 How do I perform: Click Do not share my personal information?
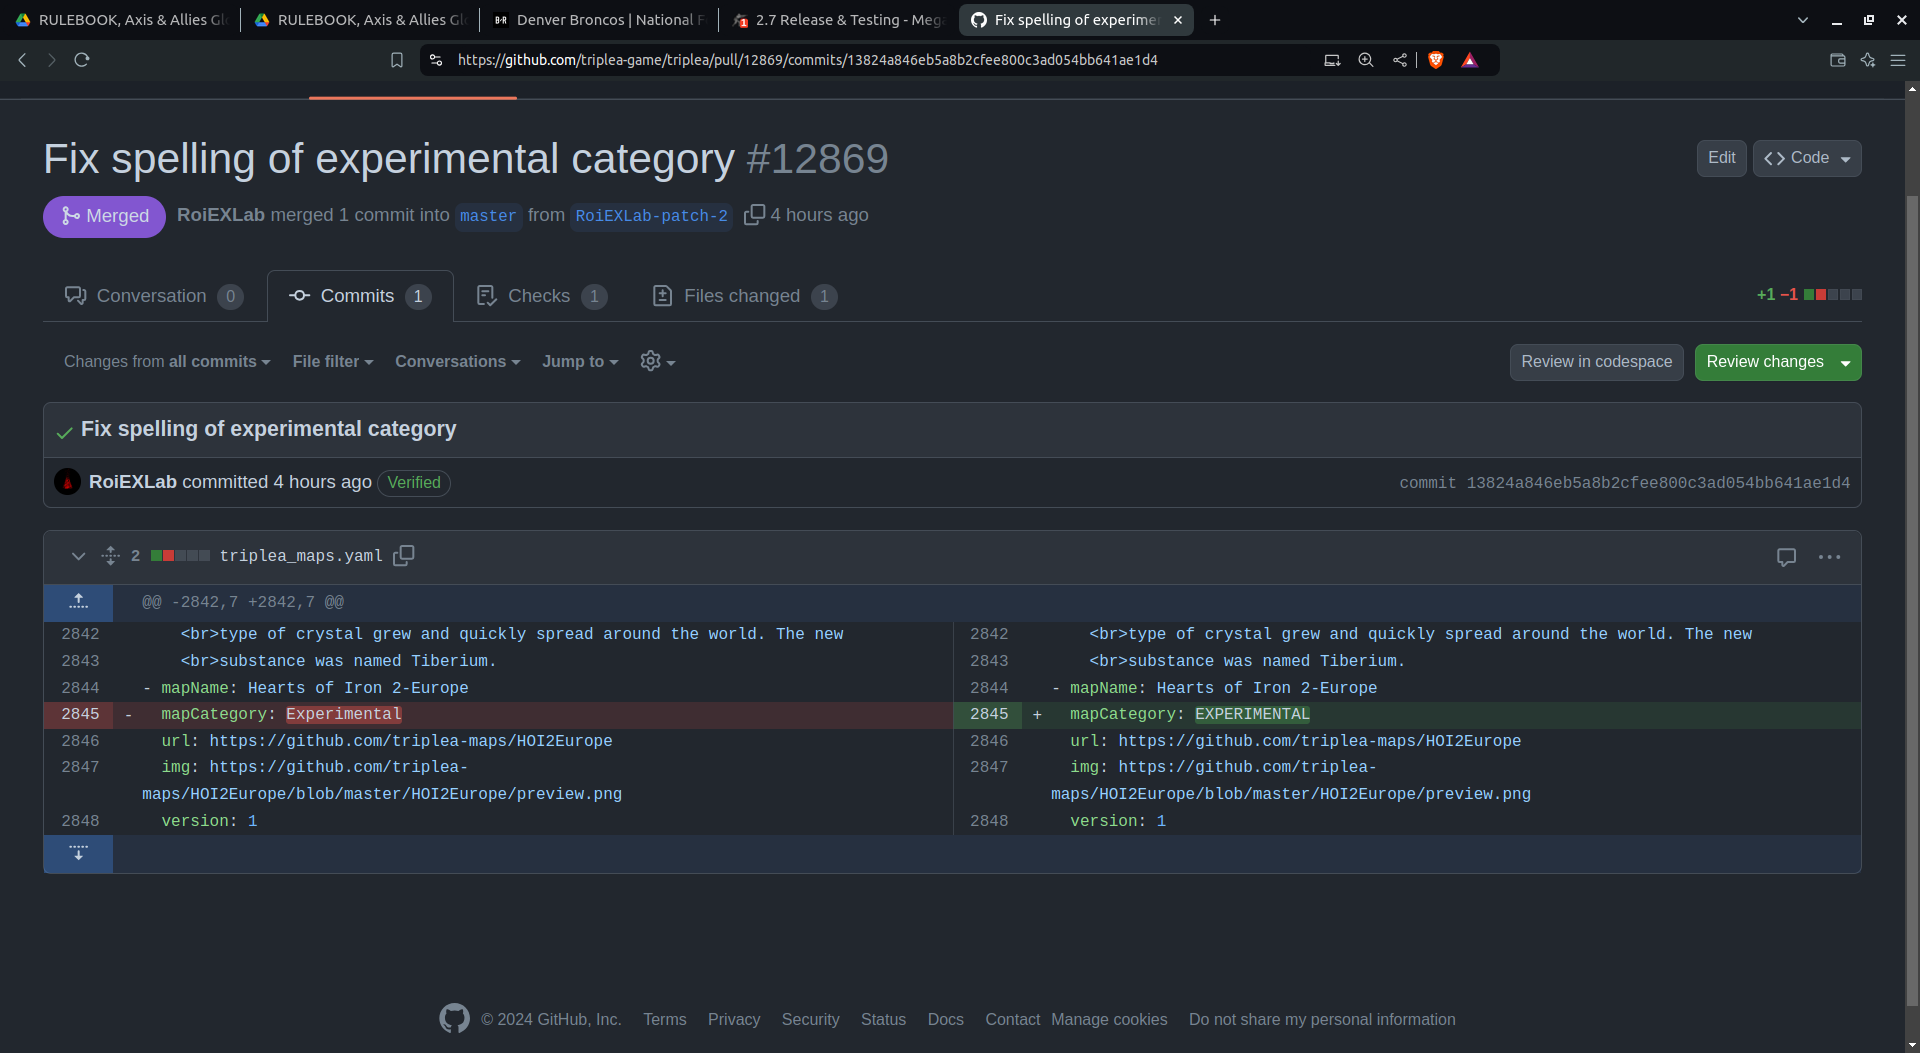pyautogui.click(x=1322, y=1019)
